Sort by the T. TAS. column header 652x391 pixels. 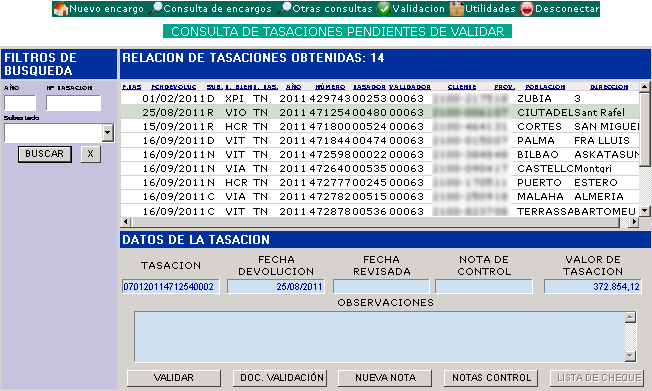(266, 87)
